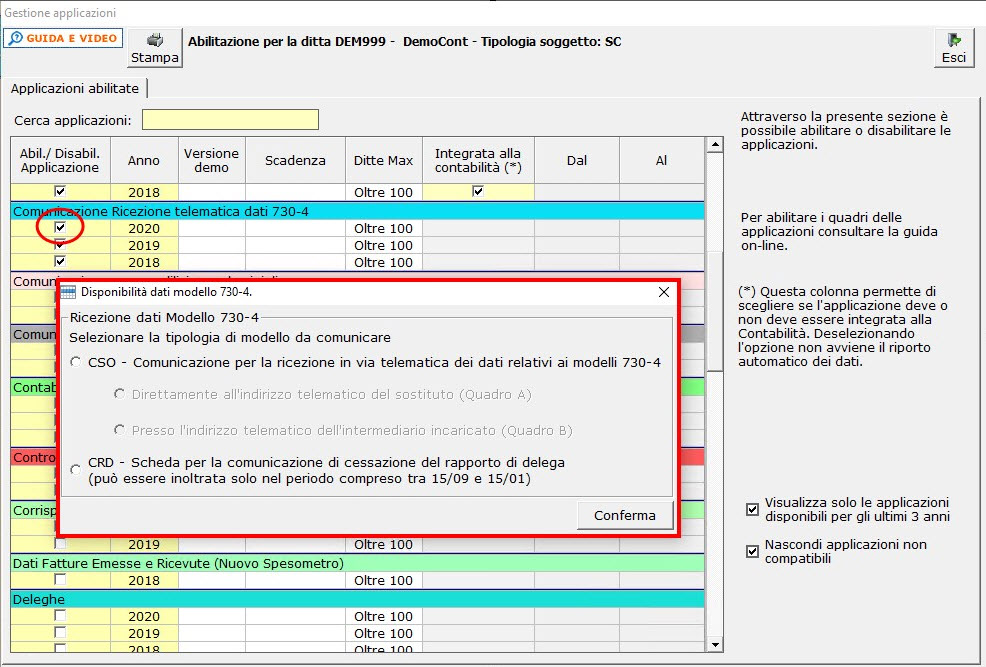Select Presso l'indirizzo dell'intermediario (Quadro B)
The image size is (986, 667).
coord(119,429)
